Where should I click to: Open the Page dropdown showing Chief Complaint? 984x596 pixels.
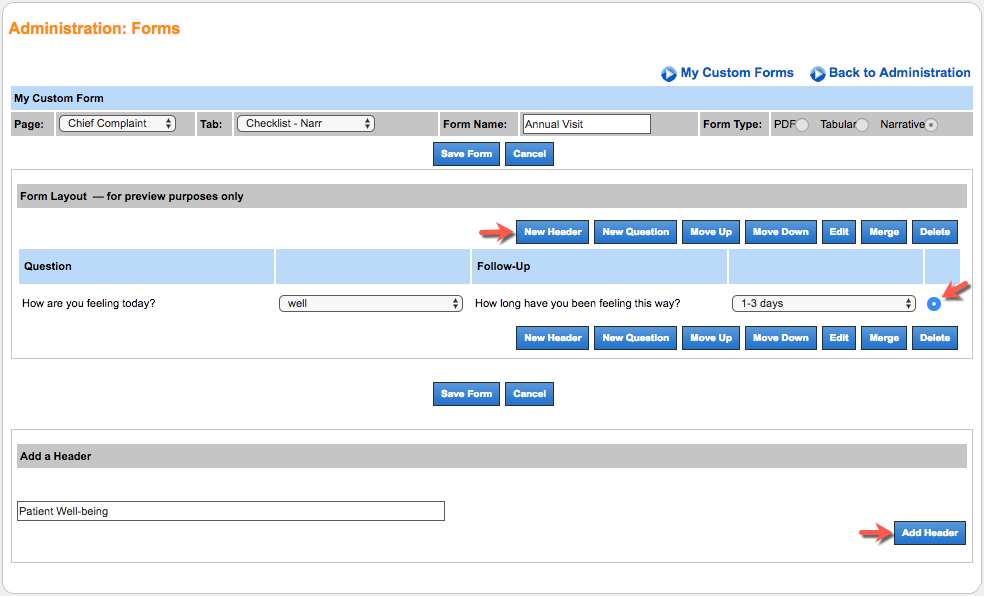[125, 123]
